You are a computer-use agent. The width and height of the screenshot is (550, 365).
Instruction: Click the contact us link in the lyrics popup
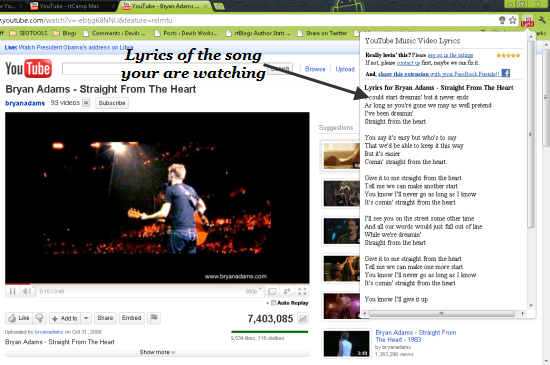point(408,63)
